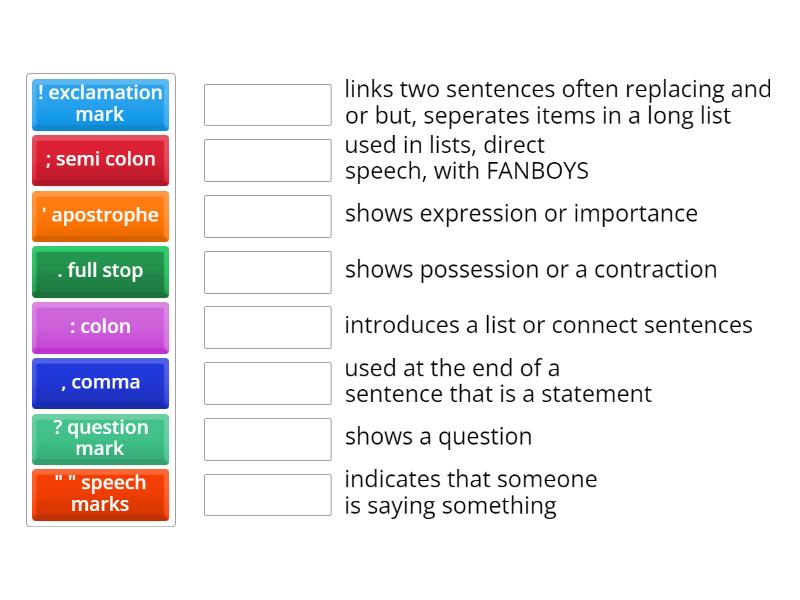Click 'indicates that someone is saying something' text
This screenshot has width=800, height=600.
470,492
